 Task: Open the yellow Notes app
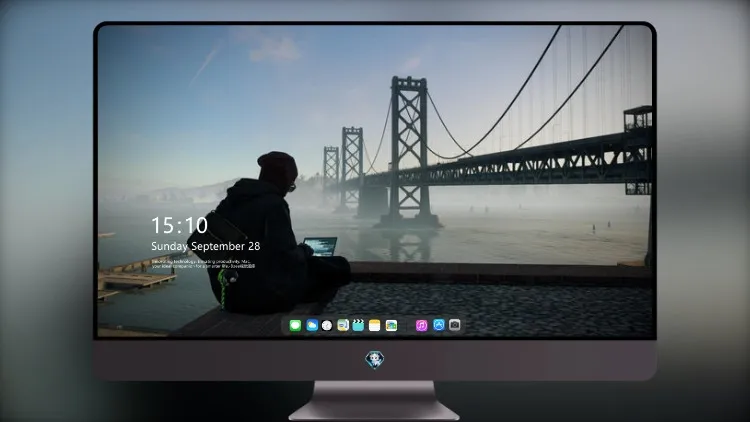[375, 325]
